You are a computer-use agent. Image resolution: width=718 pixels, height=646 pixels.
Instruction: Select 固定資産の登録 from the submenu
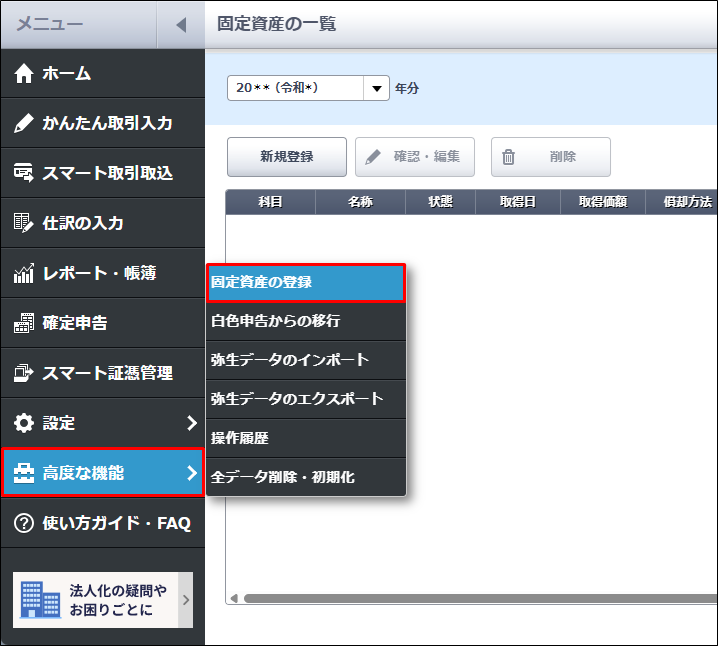click(305, 283)
